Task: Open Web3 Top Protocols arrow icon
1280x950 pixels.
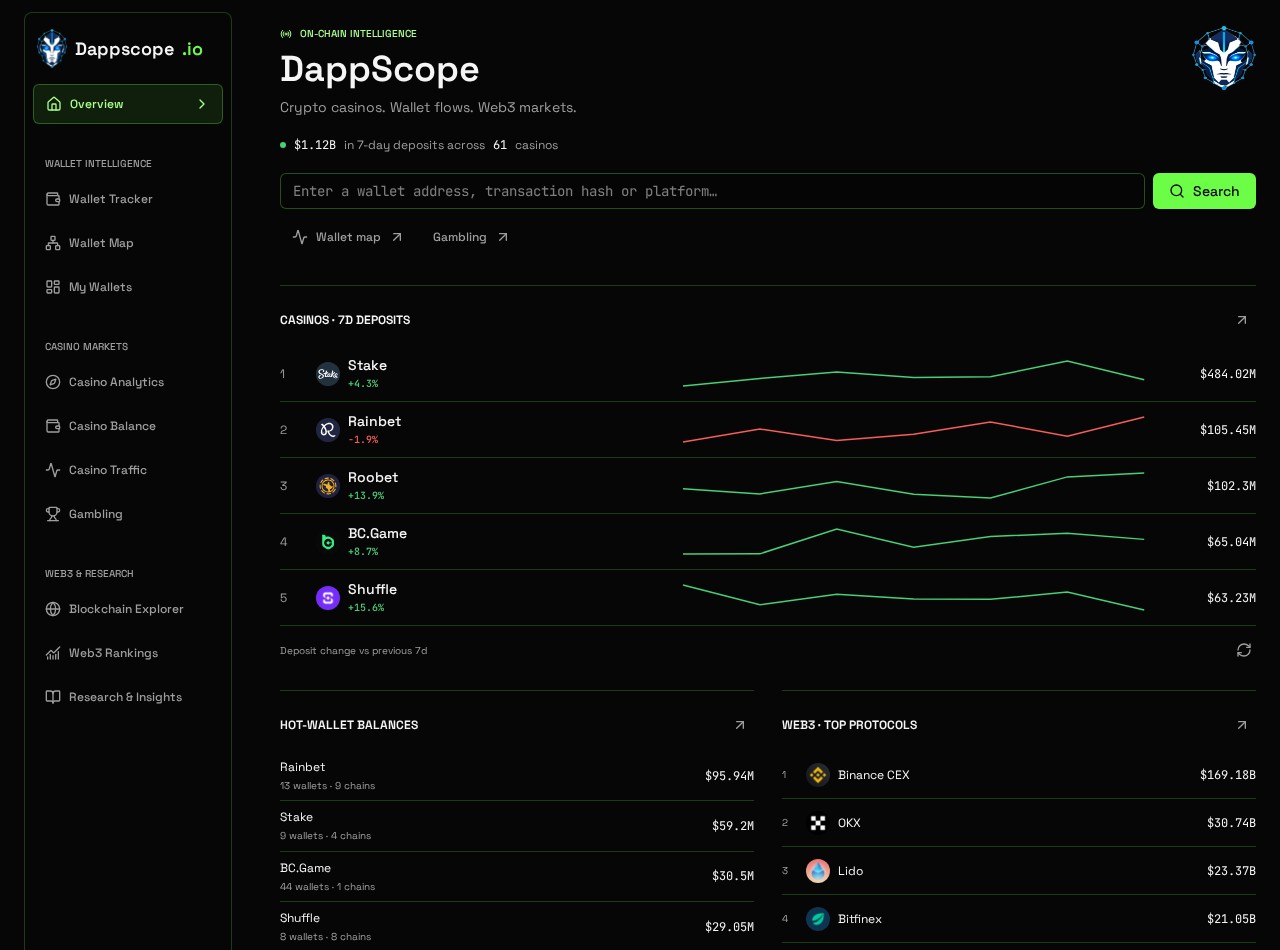Action: [1242, 725]
